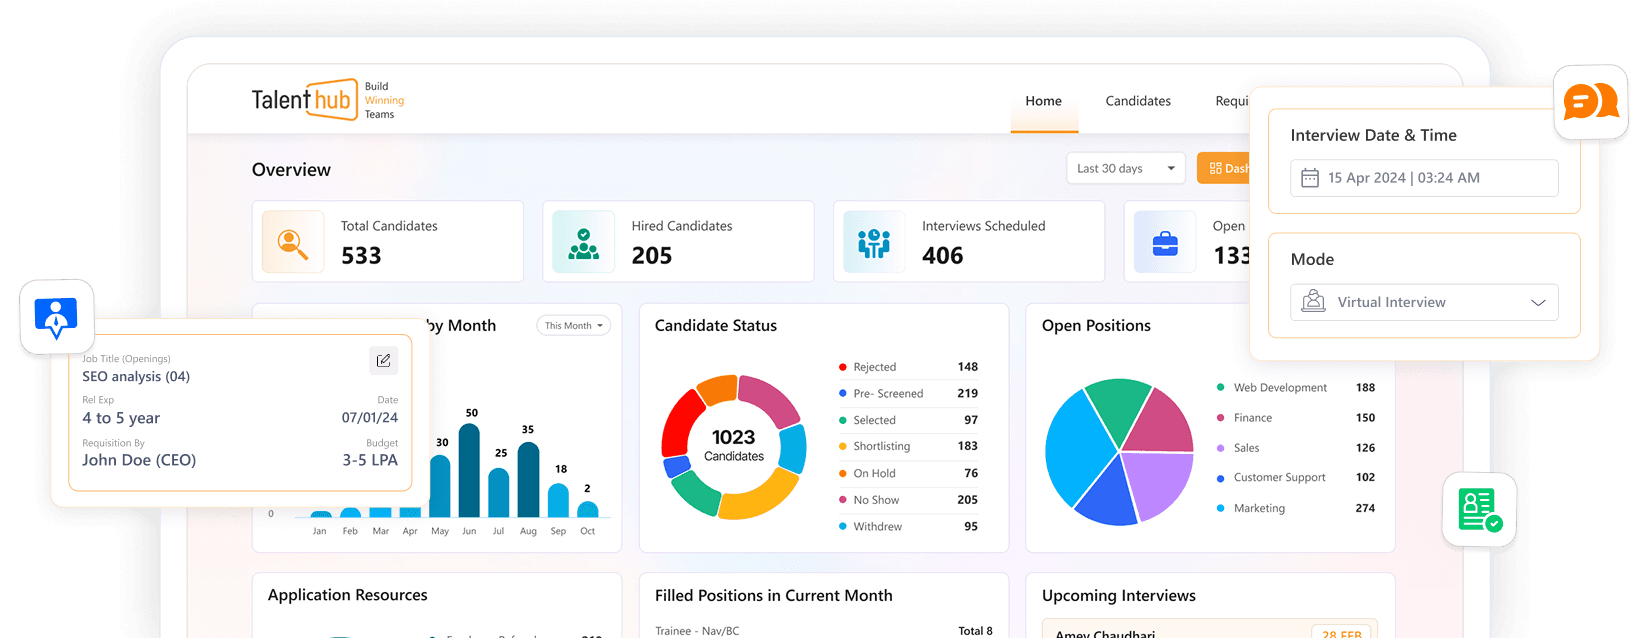Click the Open positions briefcase icon
Viewport: 1648px width, 638px height.
click(x=1165, y=242)
